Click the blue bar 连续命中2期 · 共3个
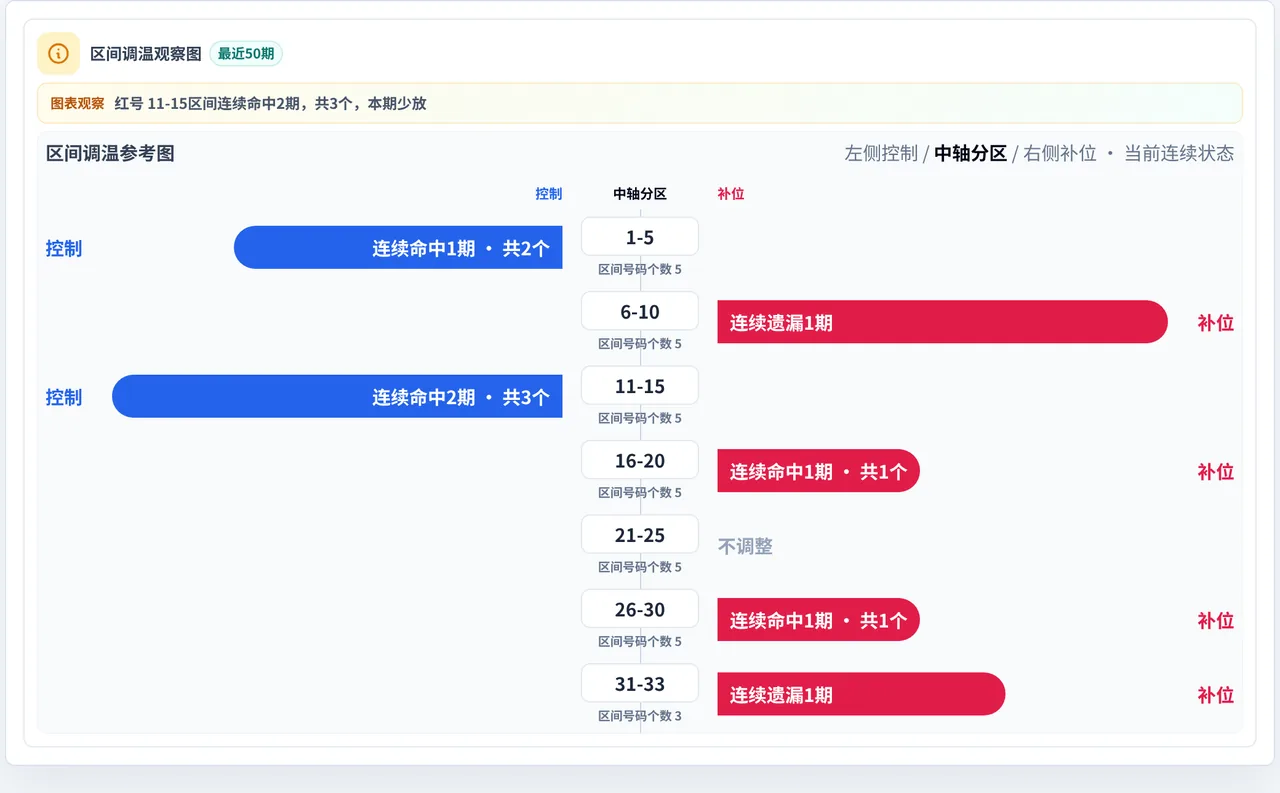The image size is (1280, 793). tap(337, 397)
